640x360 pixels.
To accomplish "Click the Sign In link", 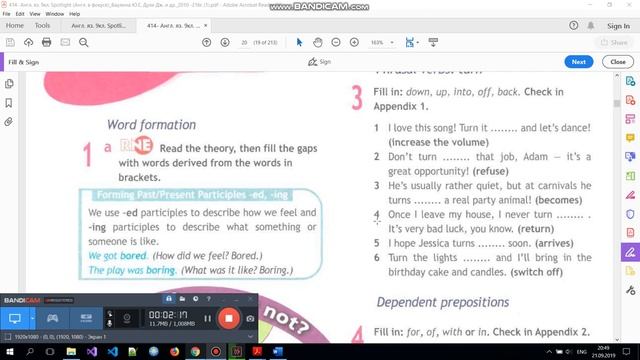I will coord(618,26).
